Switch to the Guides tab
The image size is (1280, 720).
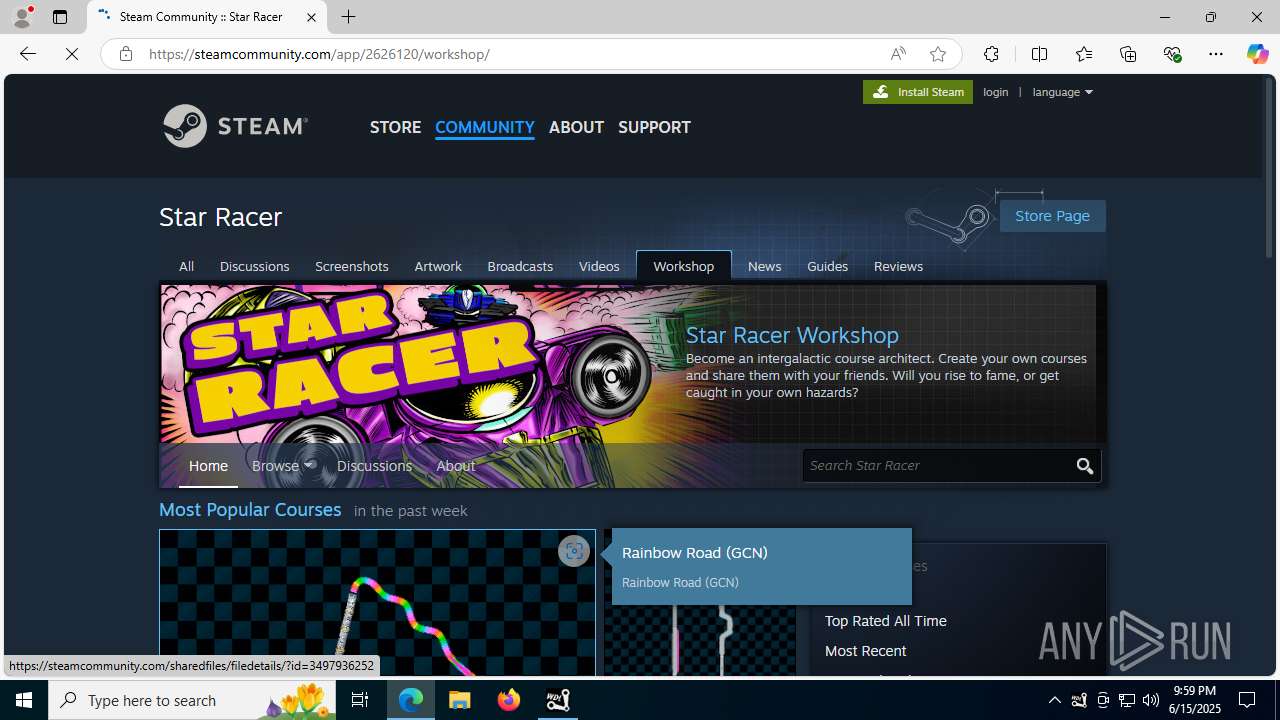point(827,266)
